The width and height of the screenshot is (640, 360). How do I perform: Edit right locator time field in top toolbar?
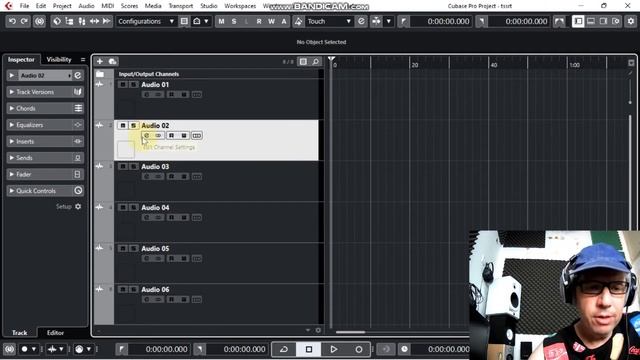(x=520, y=21)
